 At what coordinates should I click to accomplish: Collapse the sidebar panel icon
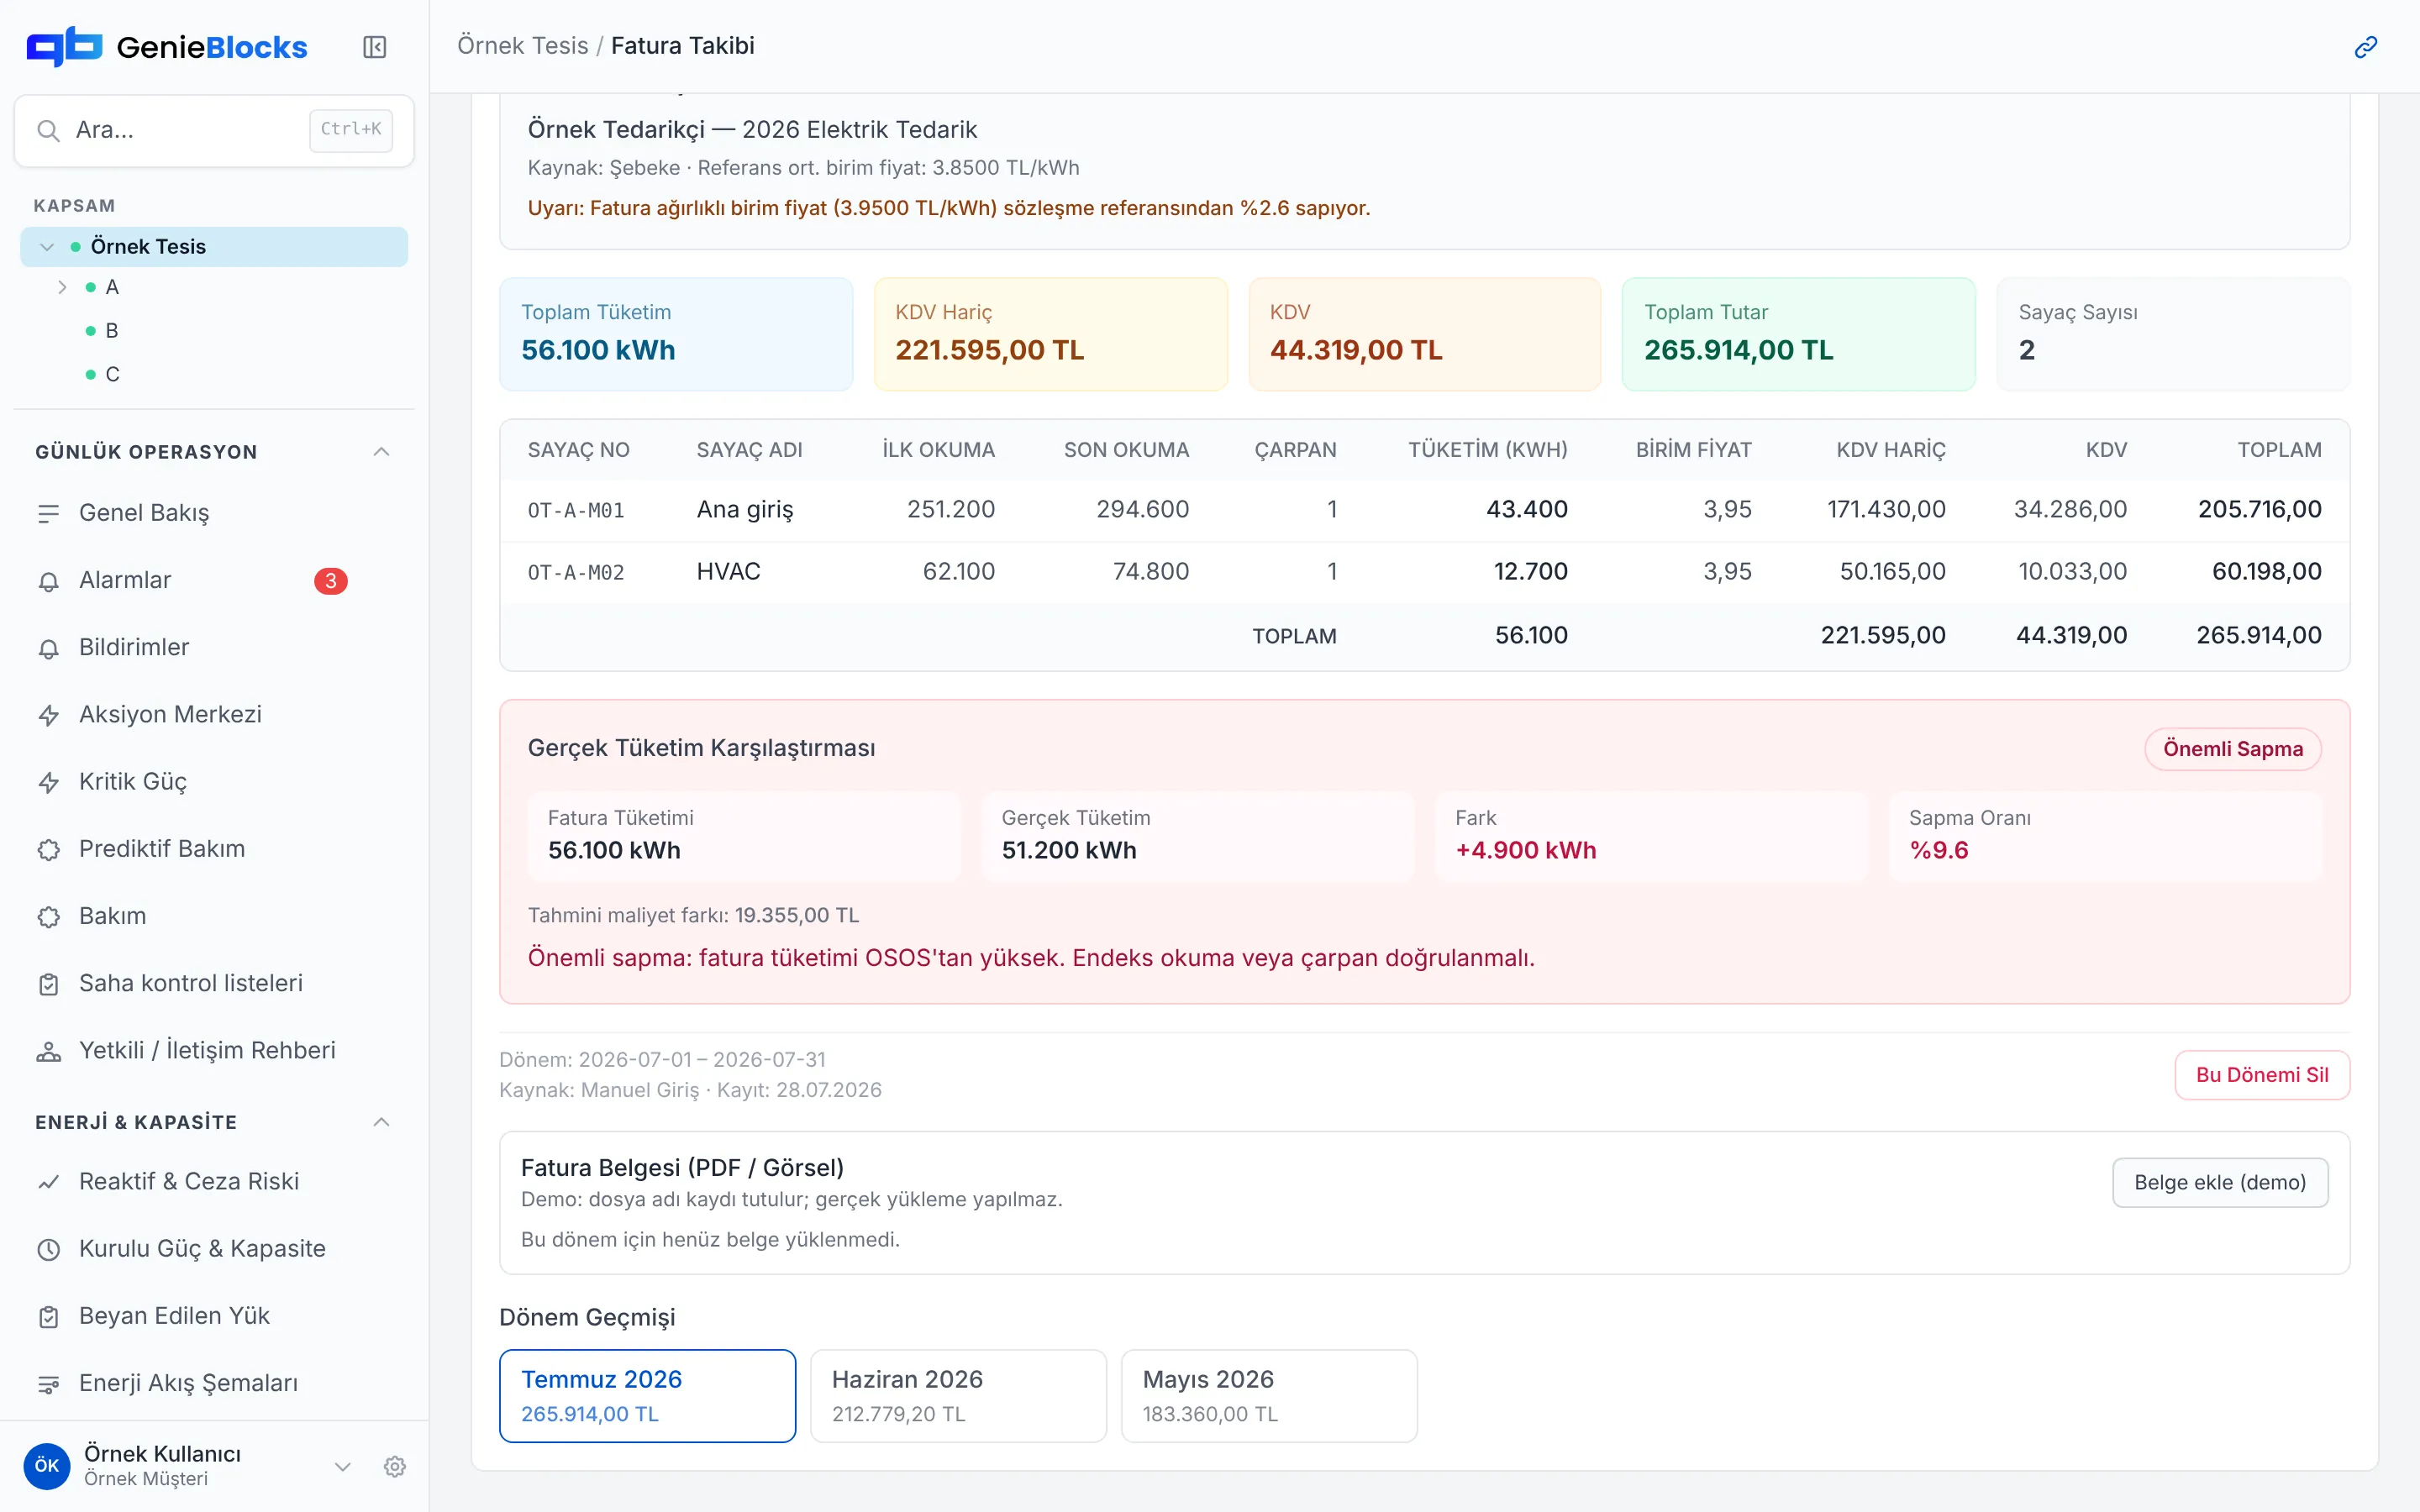pyautogui.click(x=374, y=47)
